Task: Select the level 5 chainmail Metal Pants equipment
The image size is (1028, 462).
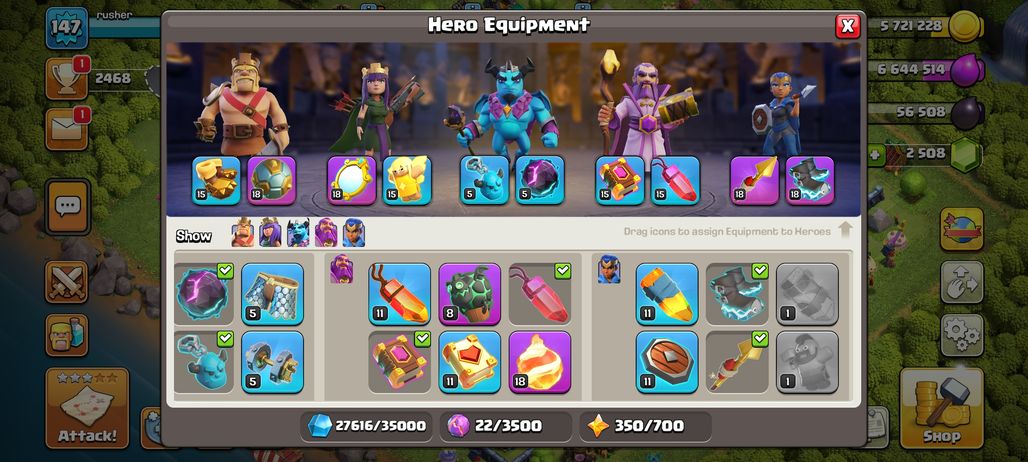Action: click(x=272, y=294)
